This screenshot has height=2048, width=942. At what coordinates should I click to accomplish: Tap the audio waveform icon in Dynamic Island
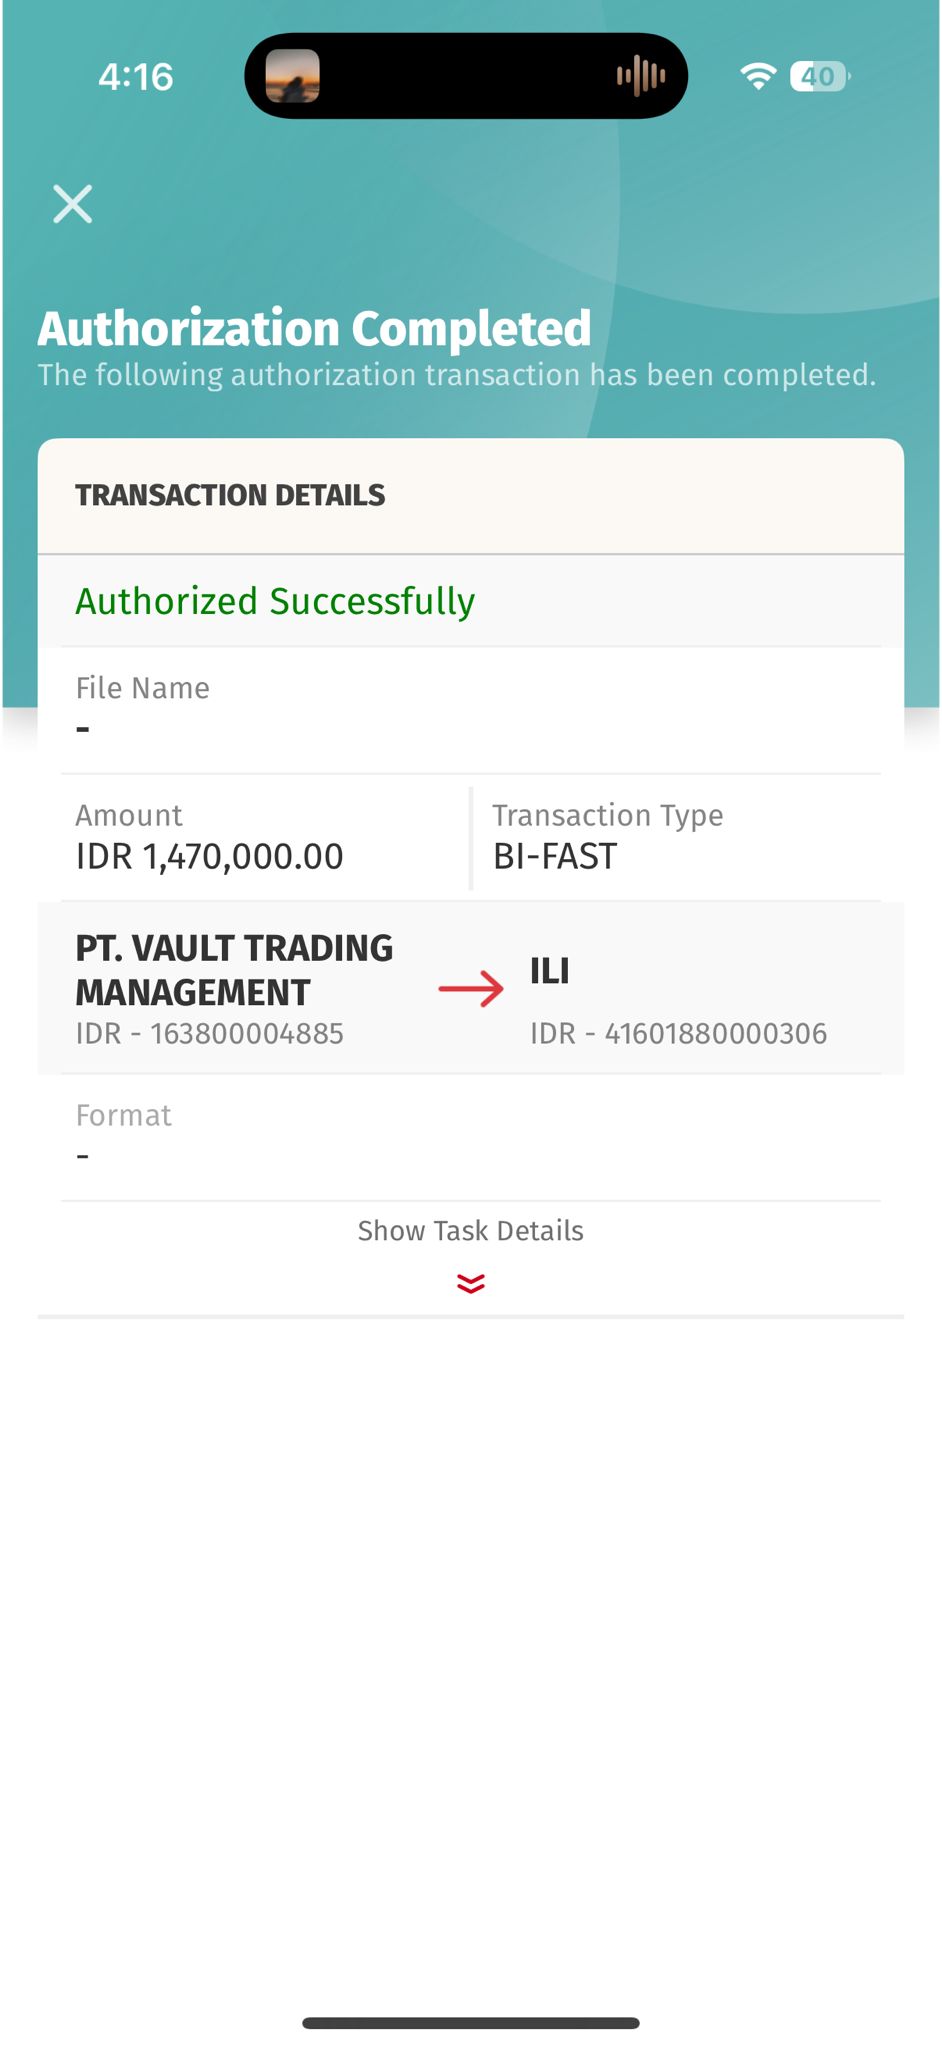click(x=641, y=76)
